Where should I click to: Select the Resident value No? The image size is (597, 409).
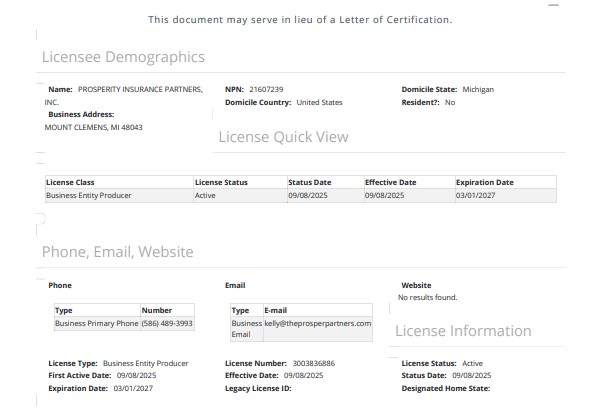point(450,102)
